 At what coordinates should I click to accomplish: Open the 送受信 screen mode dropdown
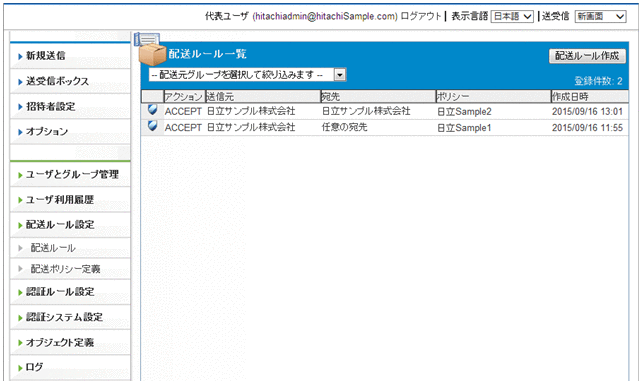point(600,16)
